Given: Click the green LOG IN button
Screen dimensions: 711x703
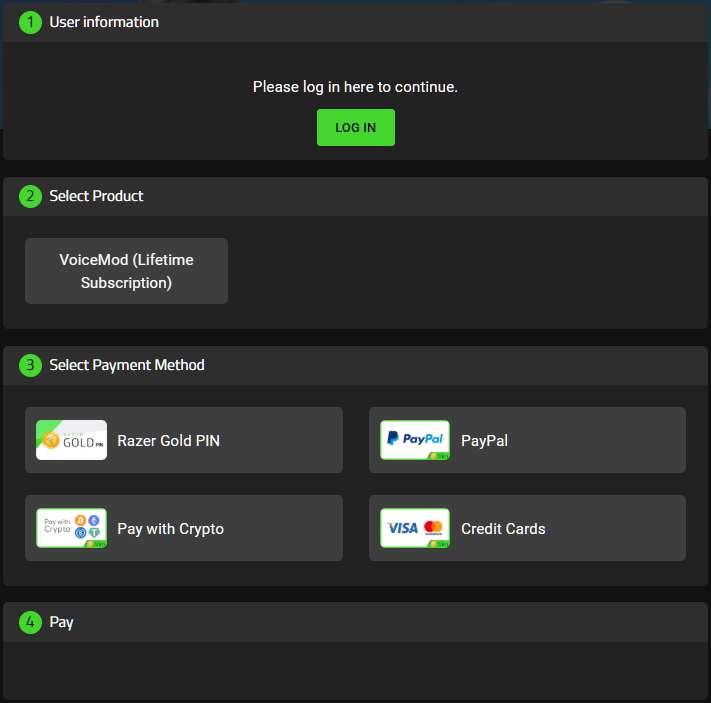Looking at the screenshot, I should point(356,127).
